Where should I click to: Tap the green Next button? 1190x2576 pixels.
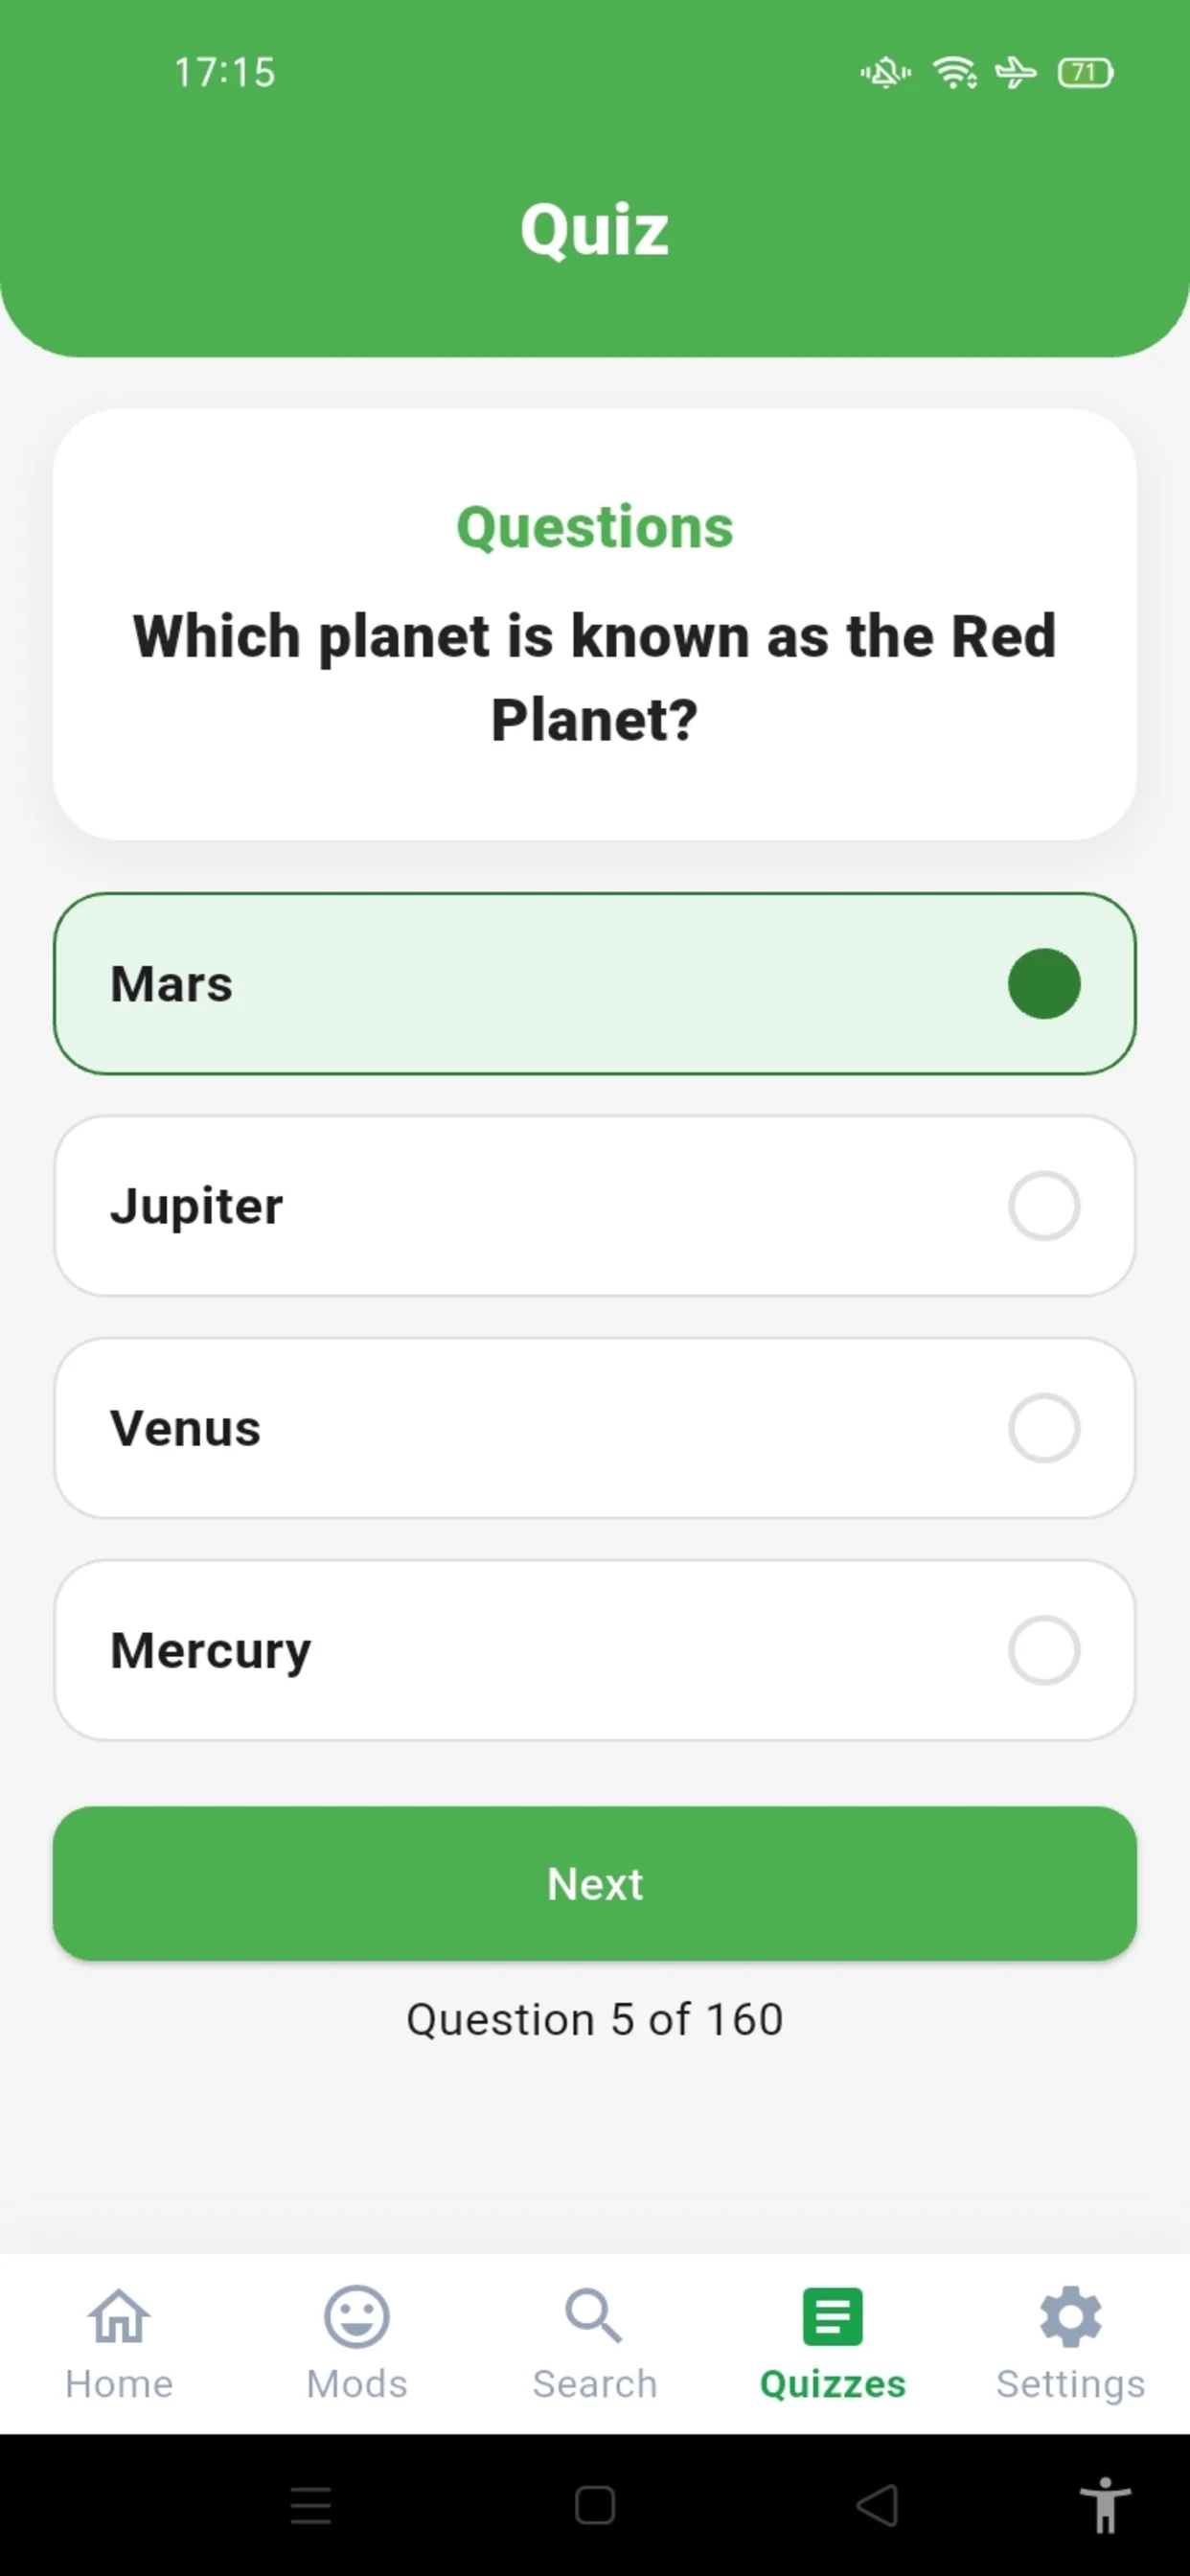coord(595,1883)
